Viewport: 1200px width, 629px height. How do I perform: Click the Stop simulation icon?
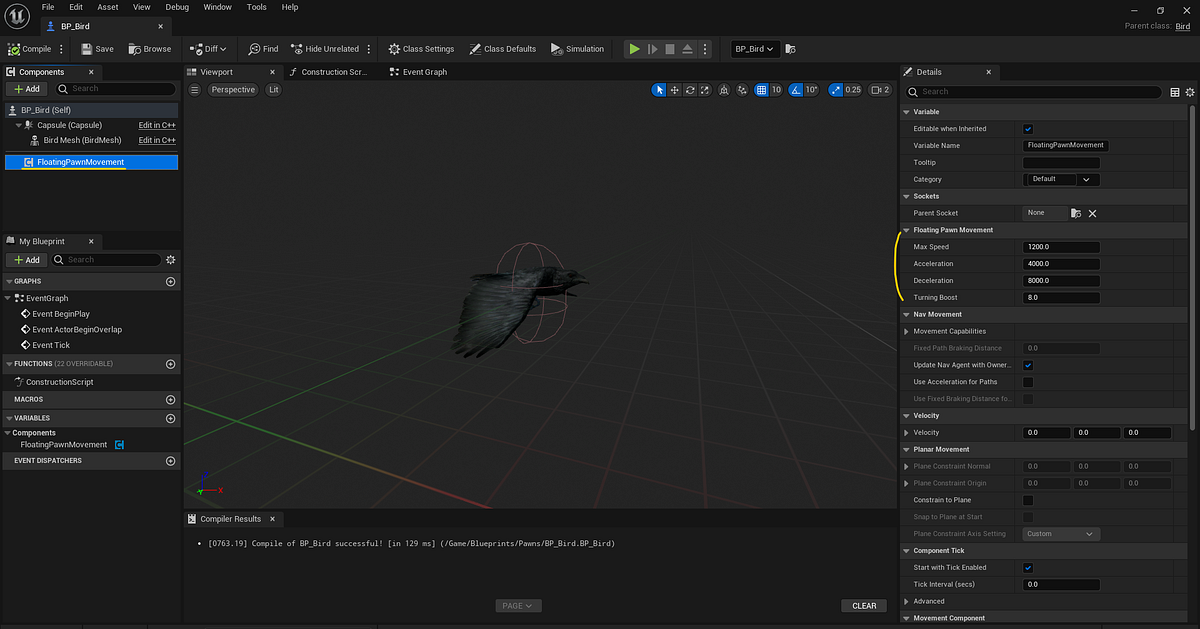tap(670, 48)
